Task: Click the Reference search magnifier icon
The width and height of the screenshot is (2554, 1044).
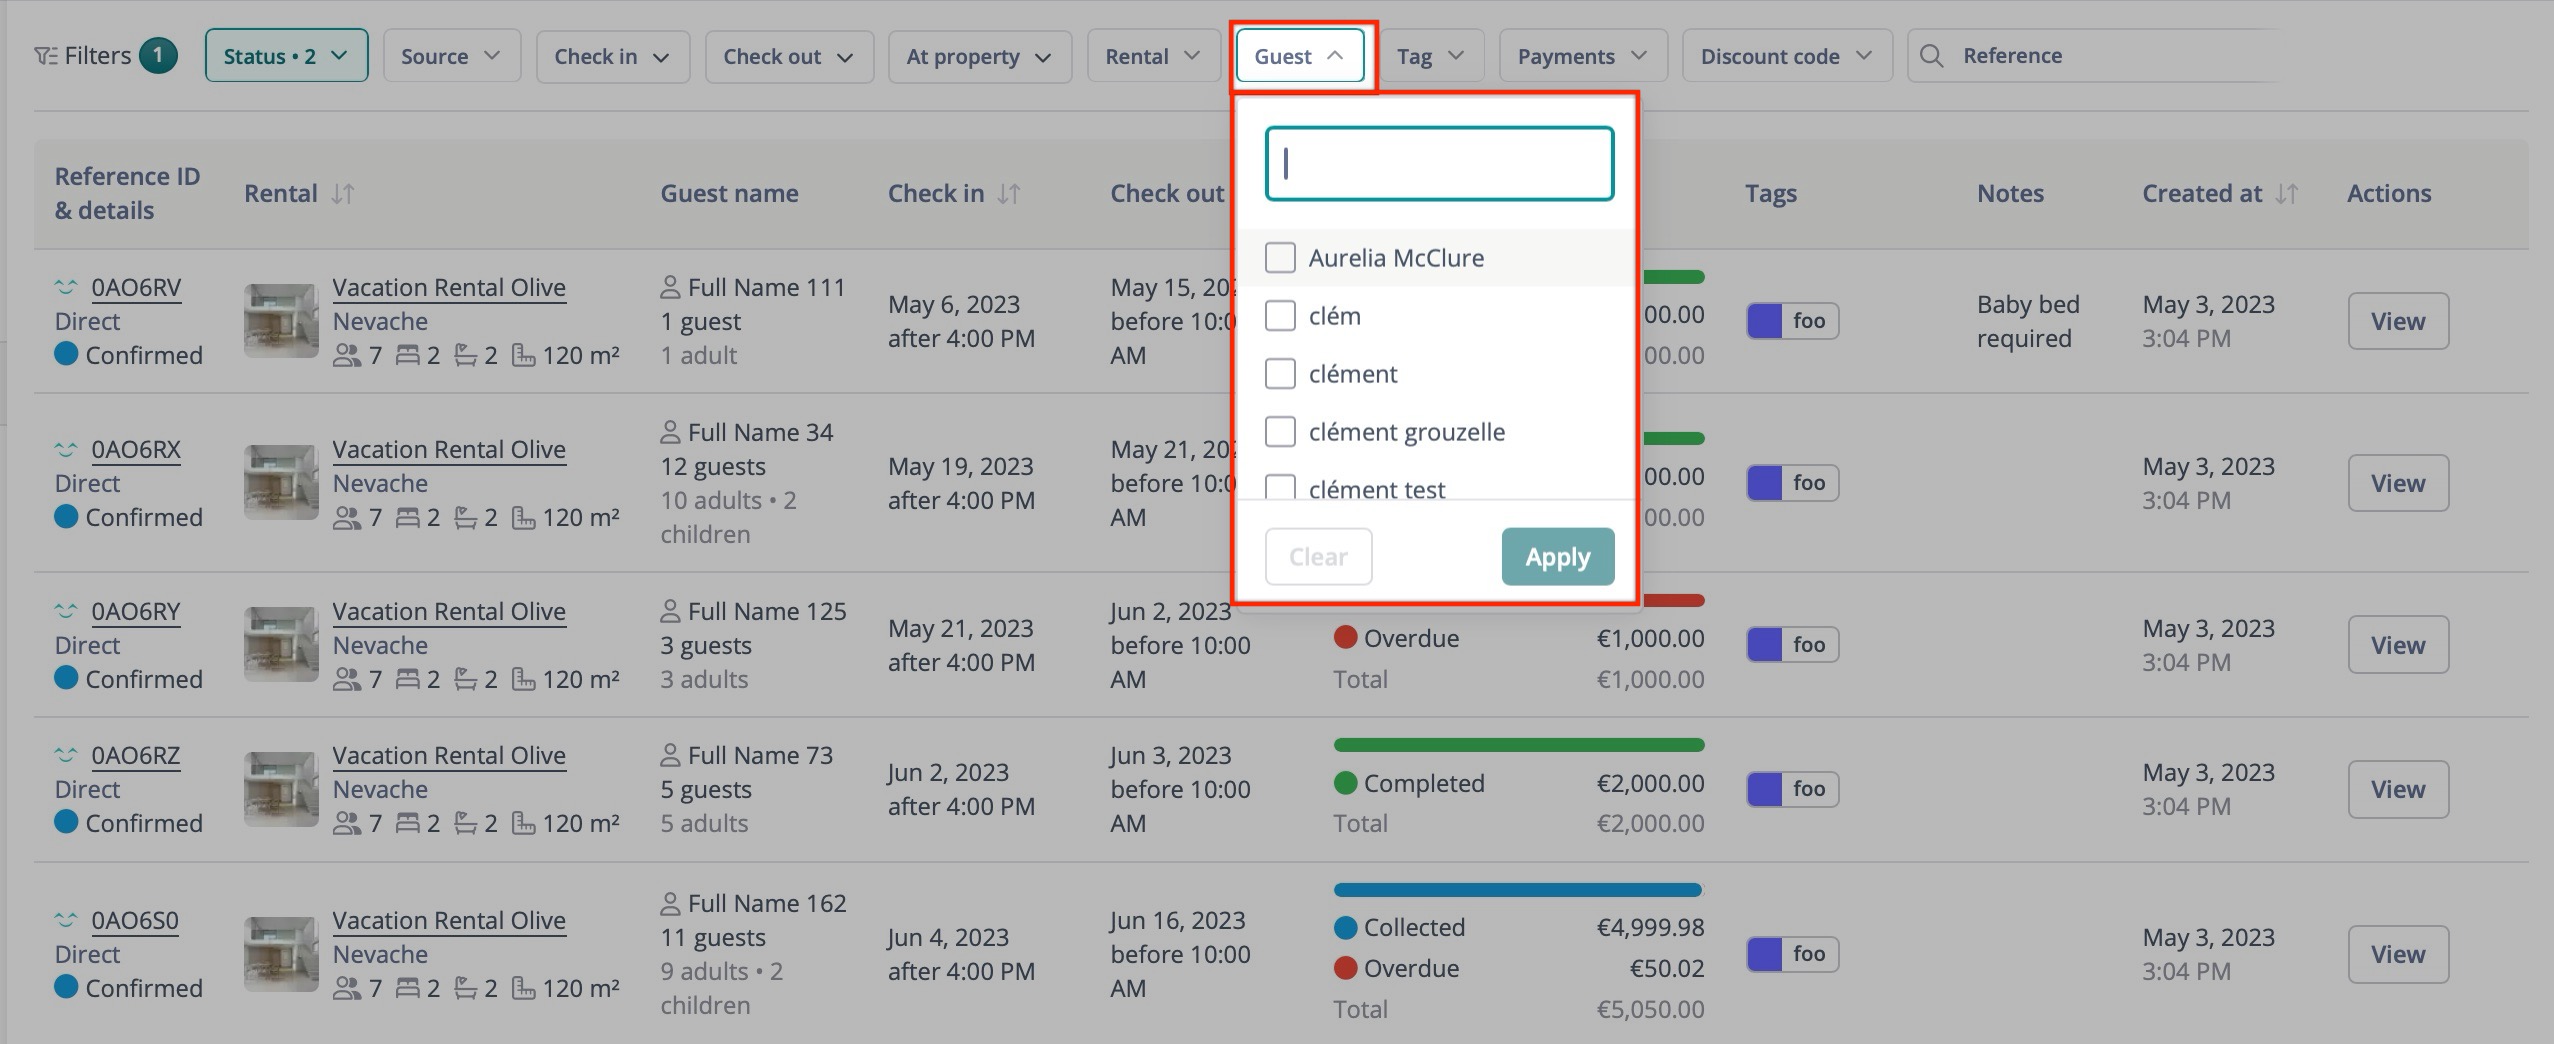Action: click(1932, 56)
